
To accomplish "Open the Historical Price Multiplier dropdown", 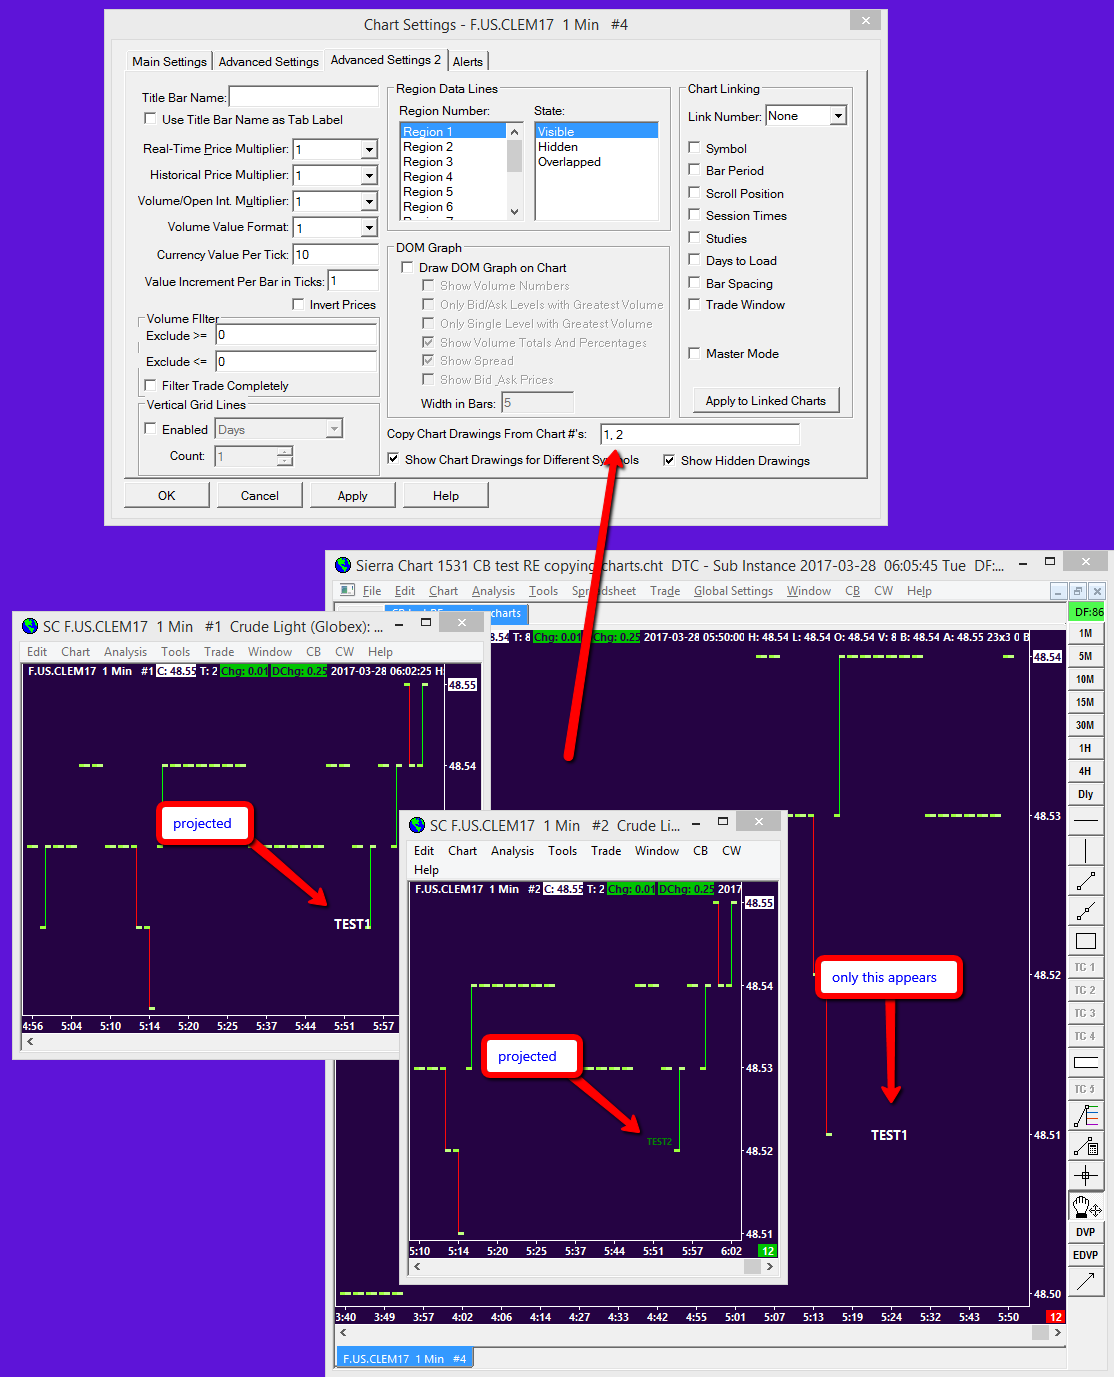I will [369, 175].
